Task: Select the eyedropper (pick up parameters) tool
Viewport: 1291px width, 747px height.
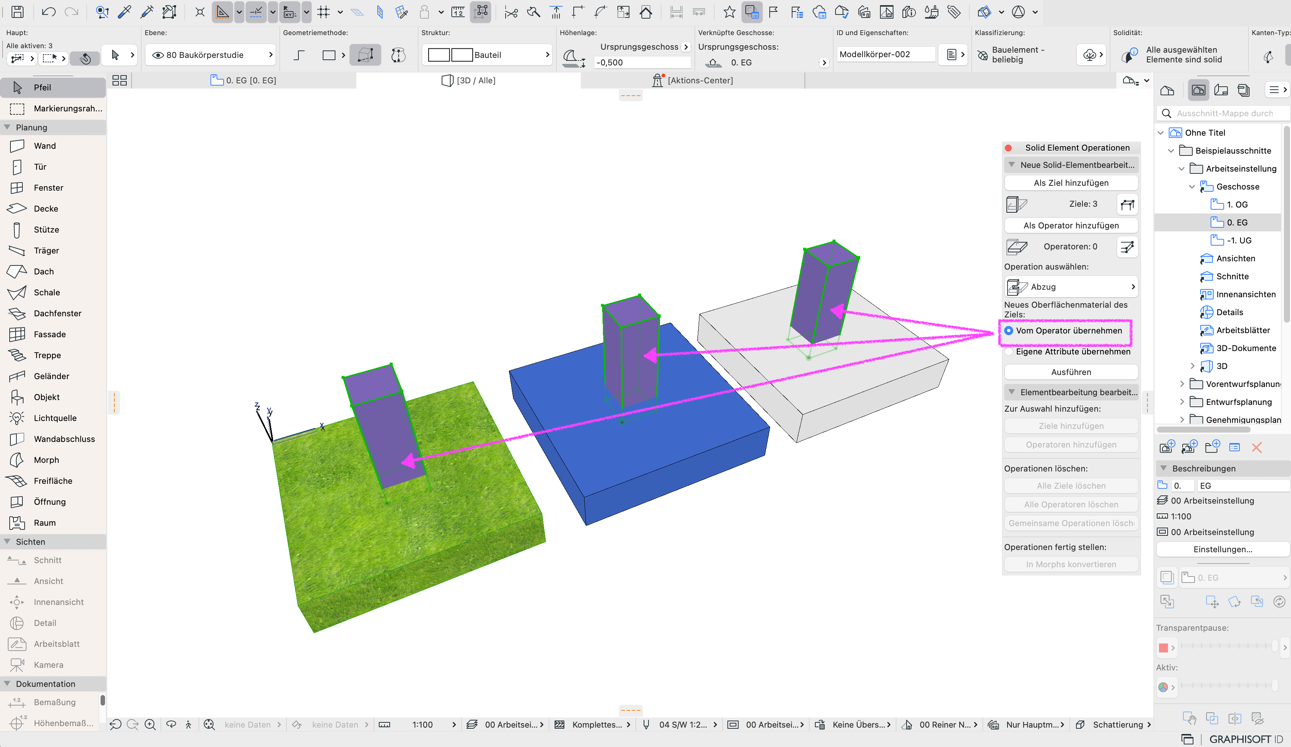Action: coord(125,12)
